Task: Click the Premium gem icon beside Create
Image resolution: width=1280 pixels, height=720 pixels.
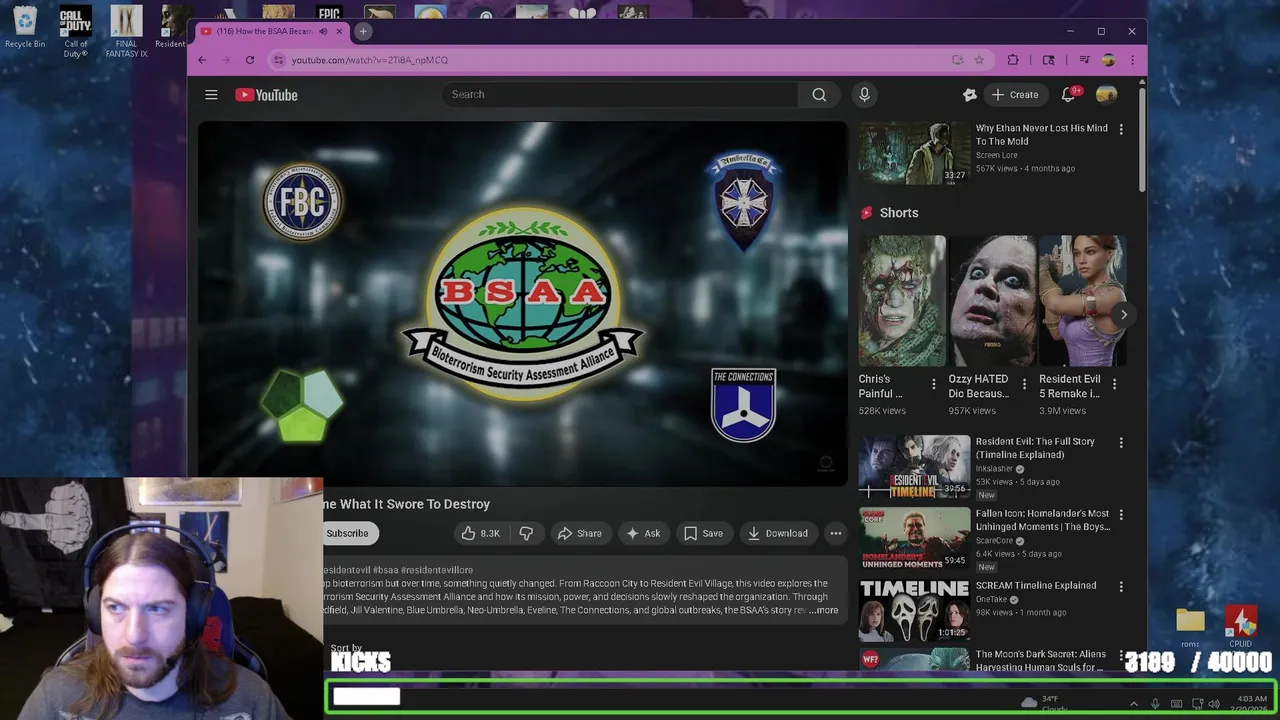Action: 969,94
